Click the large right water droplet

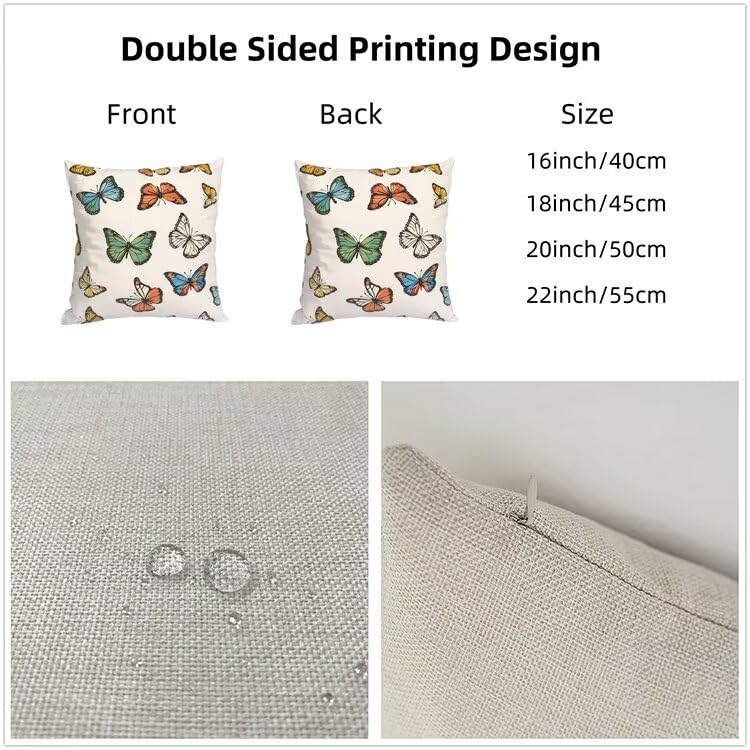[x=225, y=570]
